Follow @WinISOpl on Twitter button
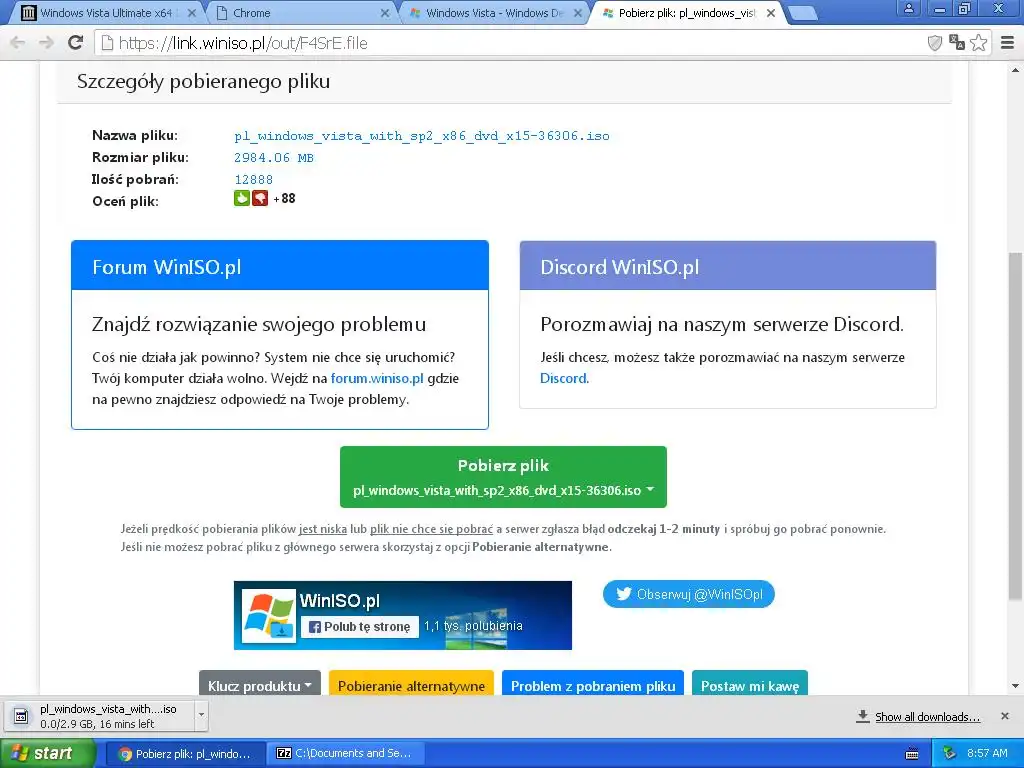 (688, 594)
